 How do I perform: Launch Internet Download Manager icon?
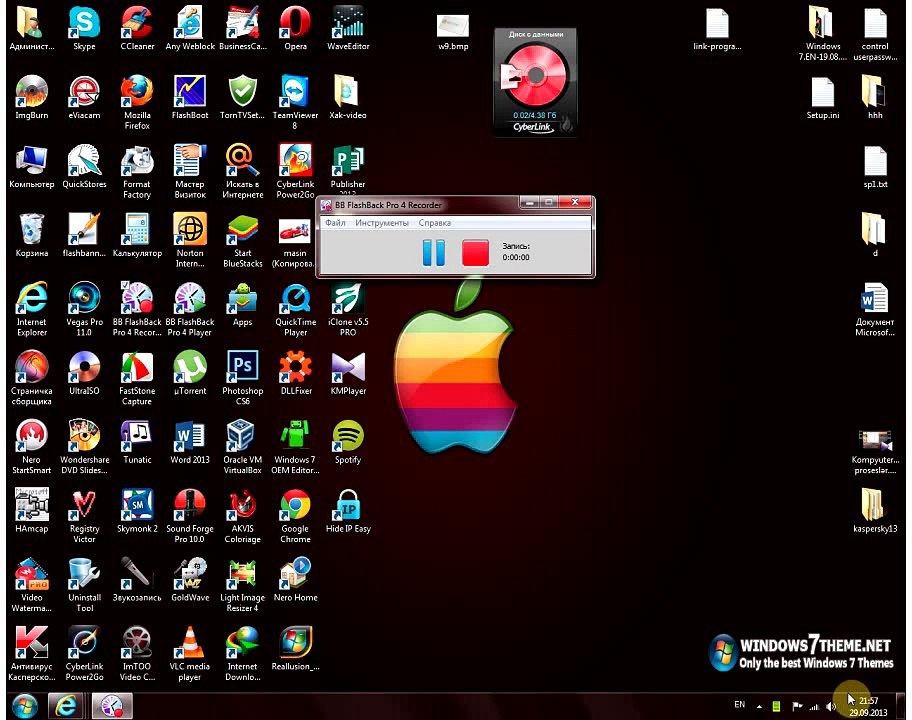tap(243, 654)
